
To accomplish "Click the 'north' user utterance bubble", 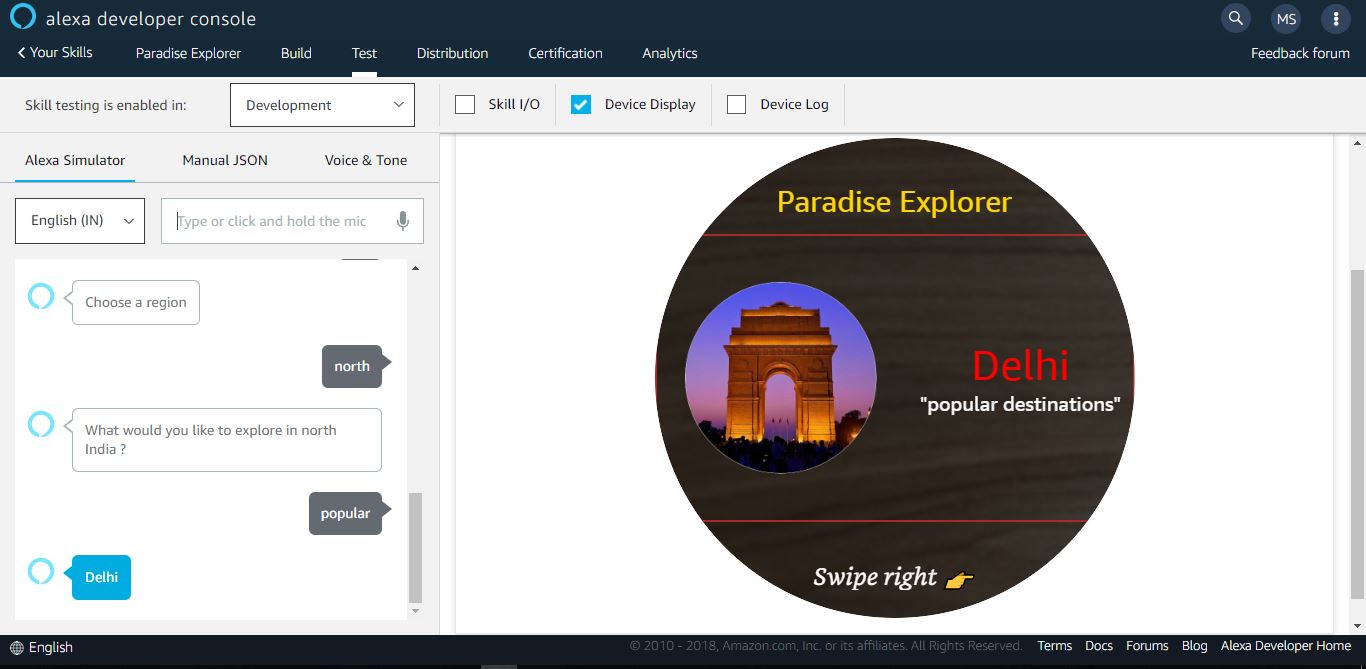I will (352, 366).
